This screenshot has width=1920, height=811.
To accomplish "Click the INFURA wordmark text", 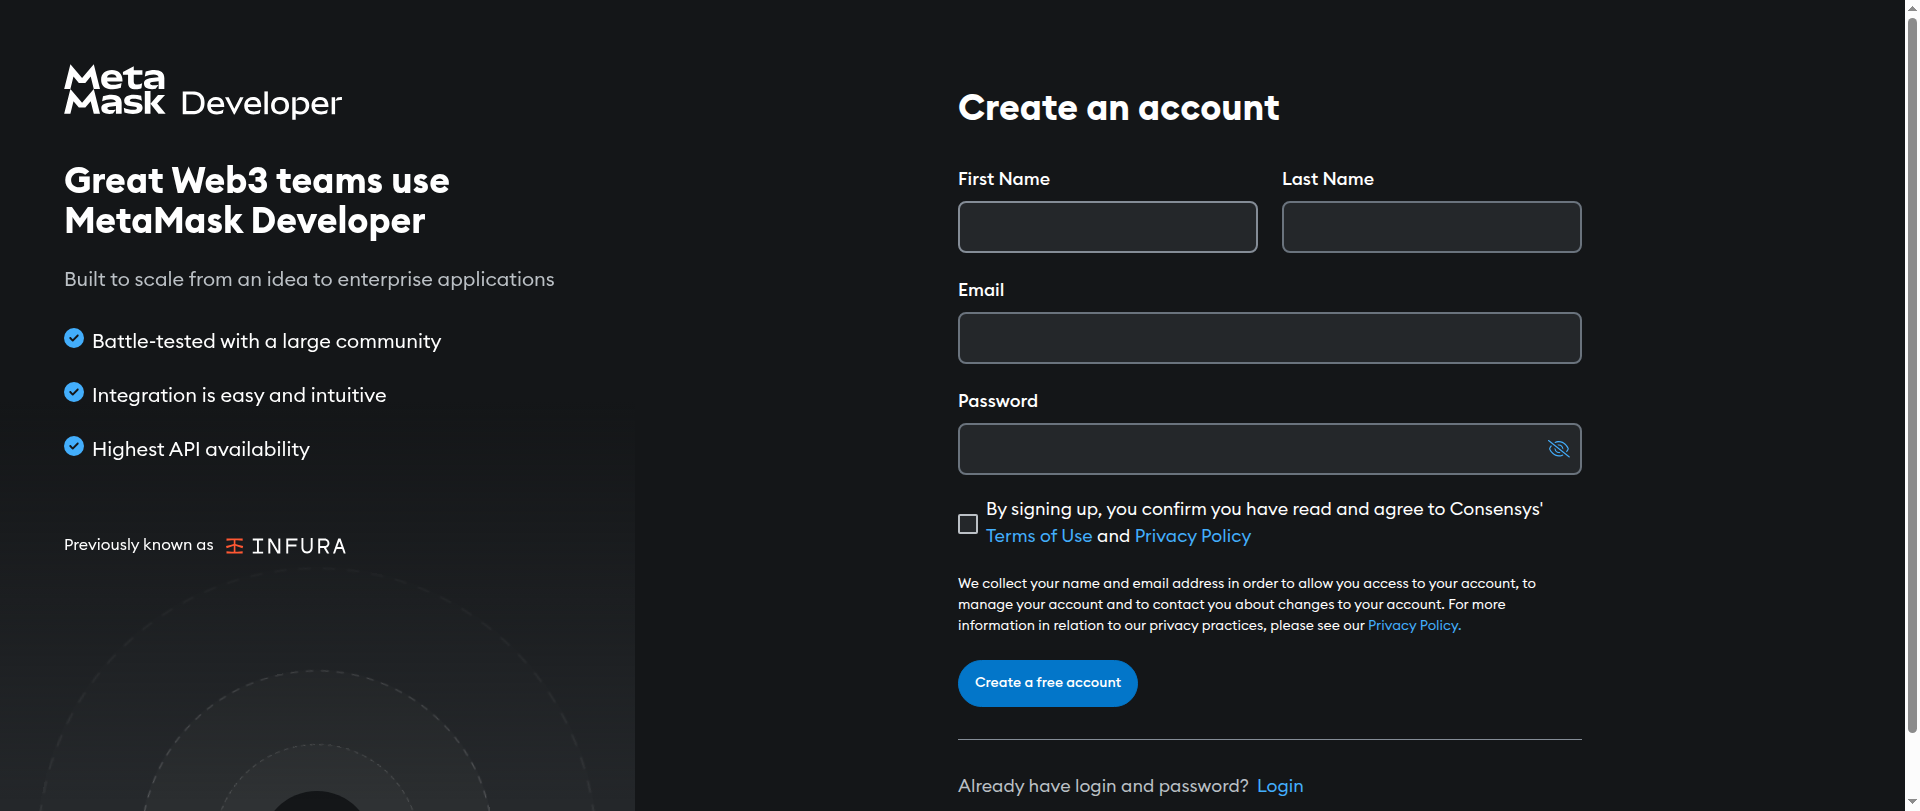I will pos(299,546).
